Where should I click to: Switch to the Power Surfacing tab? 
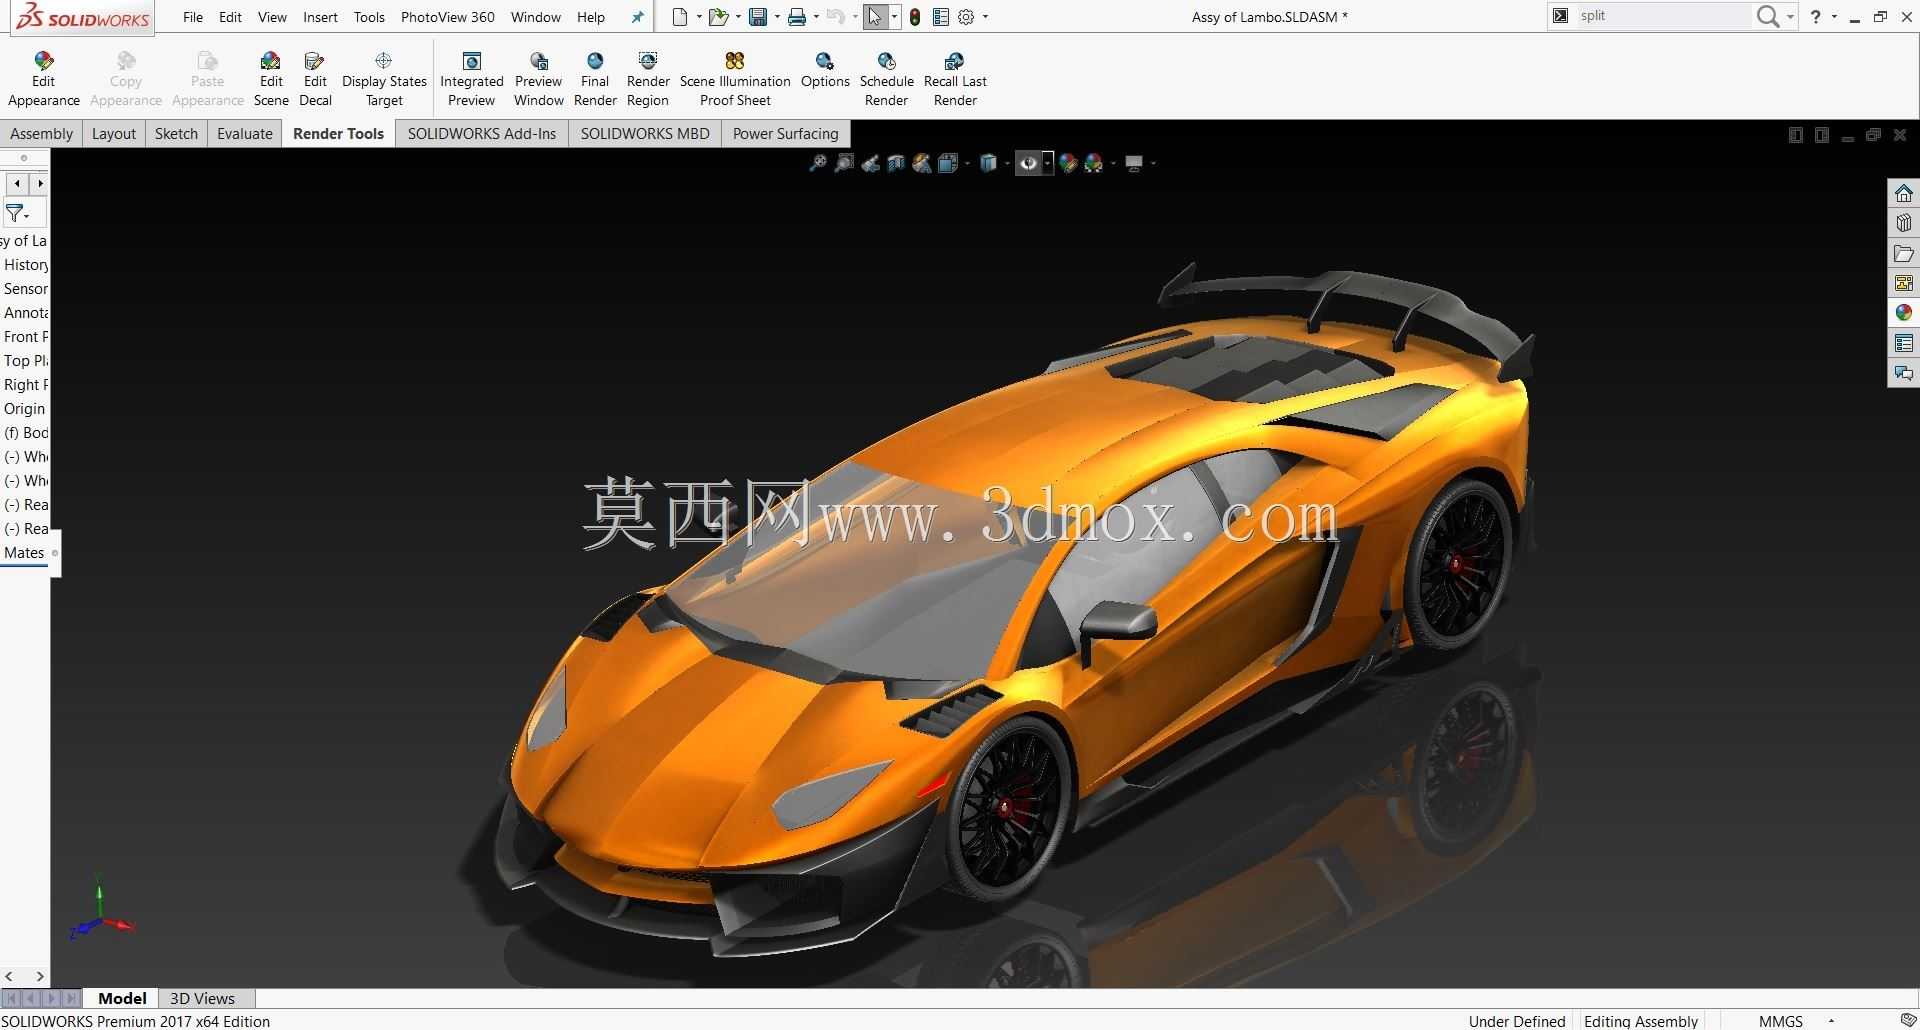pos(786,133)
